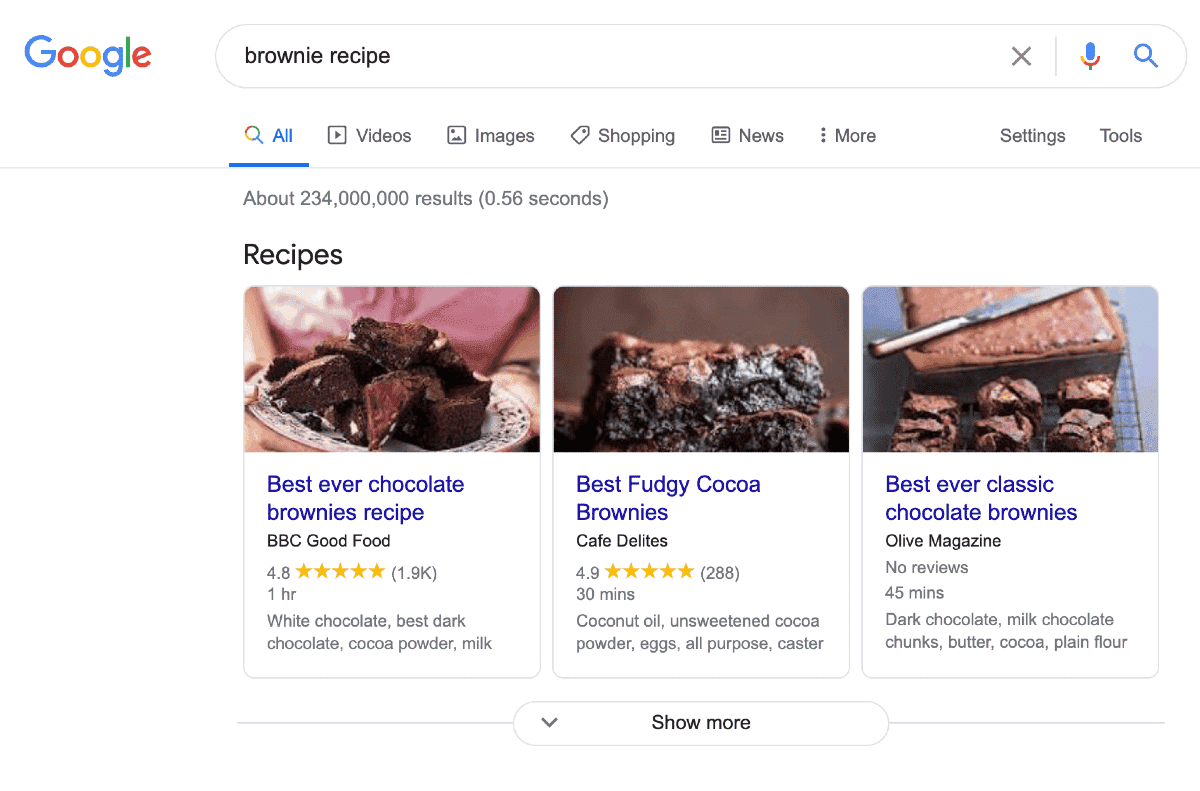
Task: Click the Images picture icon
Action: [457, 135]
